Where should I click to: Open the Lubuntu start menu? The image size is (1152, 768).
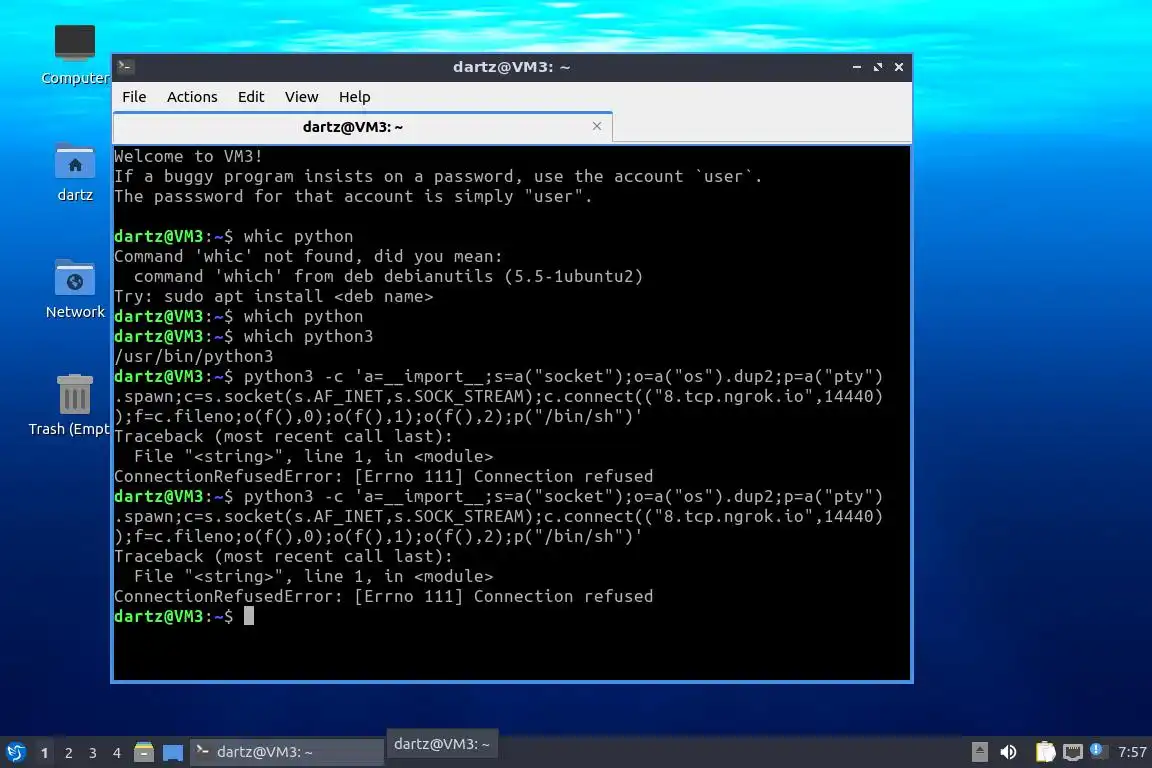(x=15, y=752)
